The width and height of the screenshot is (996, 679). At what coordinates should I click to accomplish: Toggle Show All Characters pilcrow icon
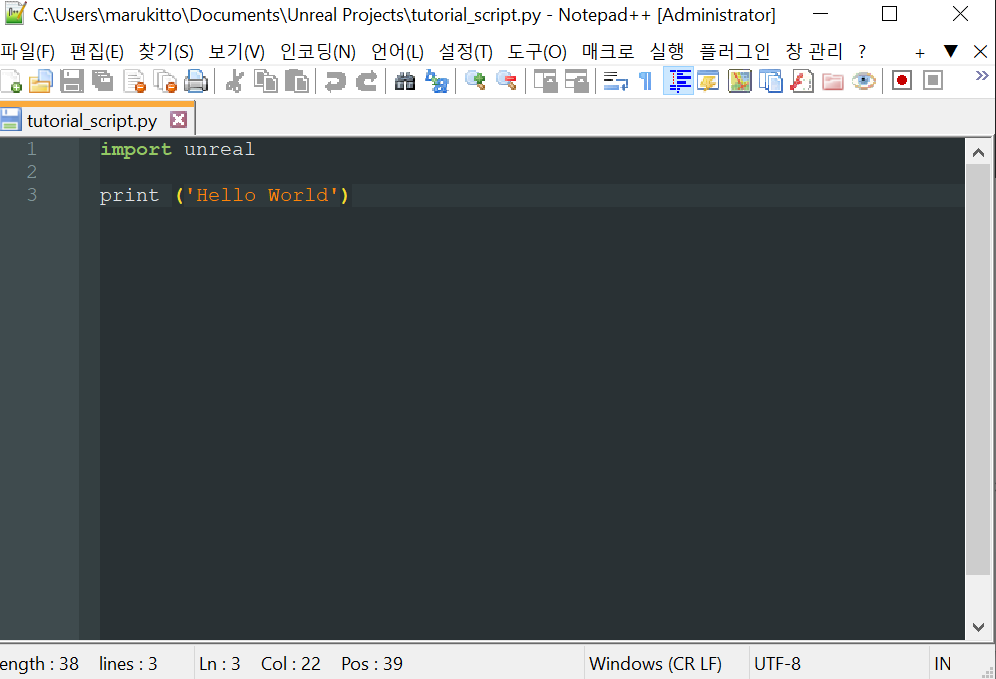pyautogui.click(x=646, y=81)
